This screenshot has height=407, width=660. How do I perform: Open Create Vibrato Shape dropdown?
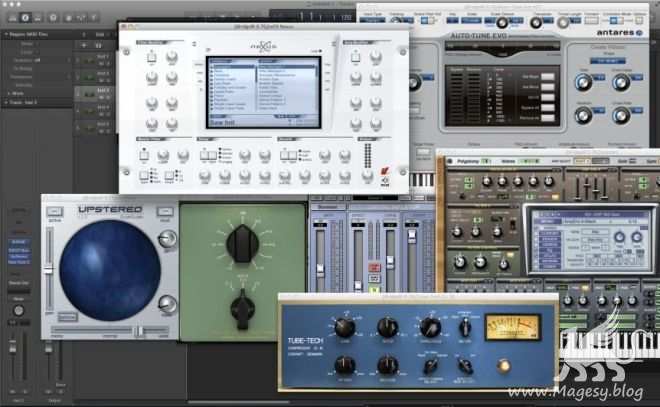click(x=607, y=61)
